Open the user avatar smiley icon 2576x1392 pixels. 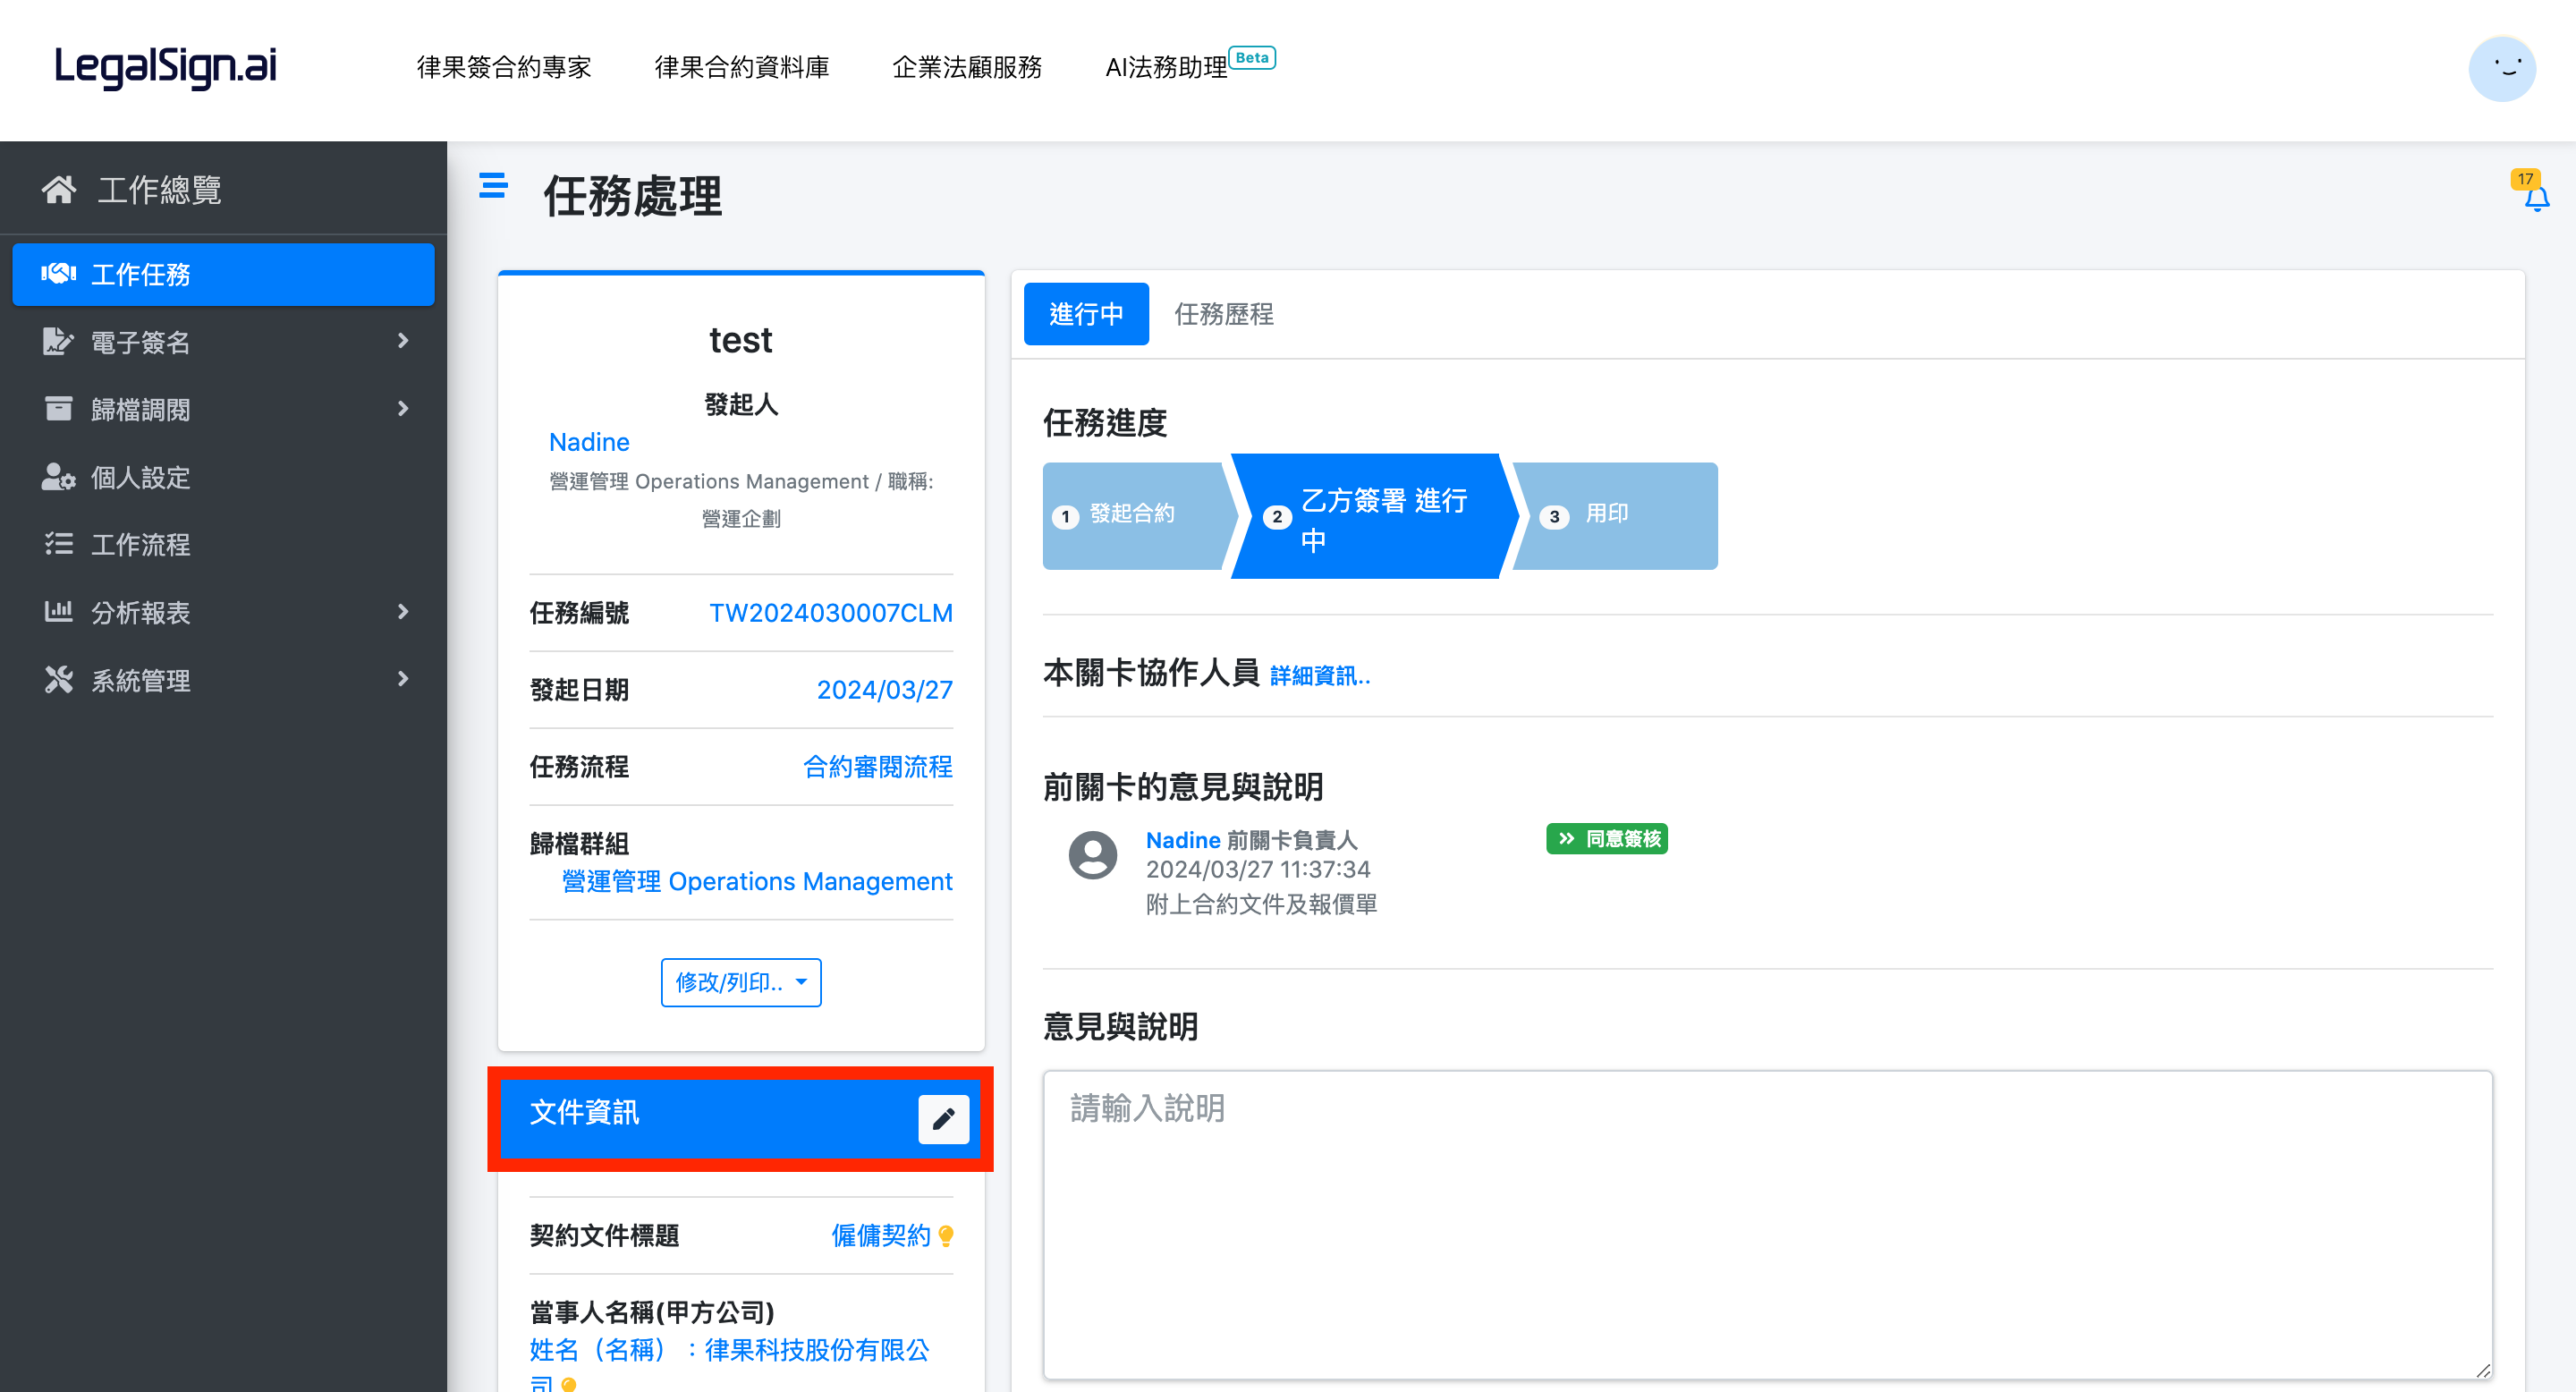point(2502,68)
